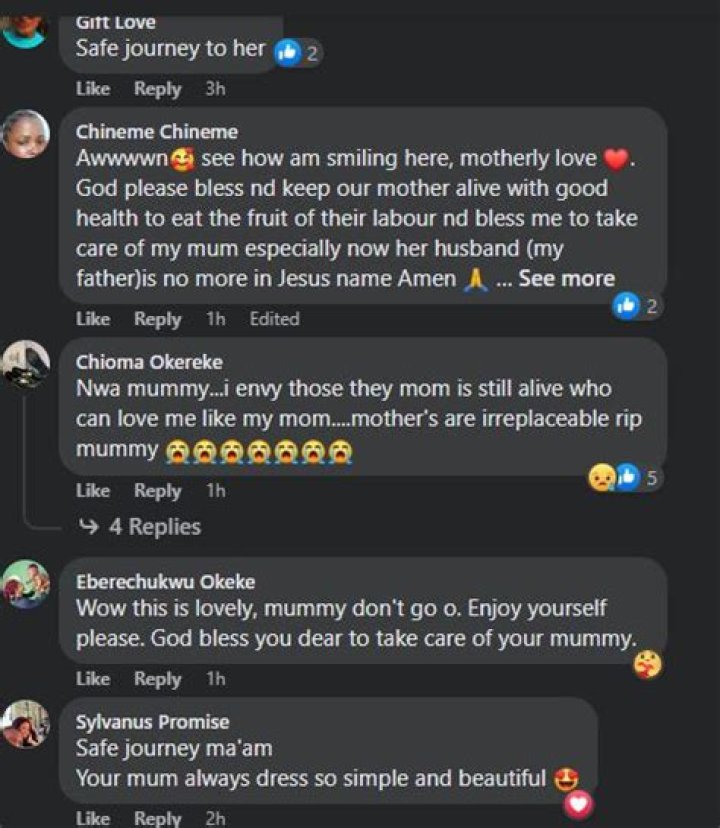Click the heart reaction under Sylvanus Promise's comment
This screenshot has height=828, width=720.
point(578,800)
